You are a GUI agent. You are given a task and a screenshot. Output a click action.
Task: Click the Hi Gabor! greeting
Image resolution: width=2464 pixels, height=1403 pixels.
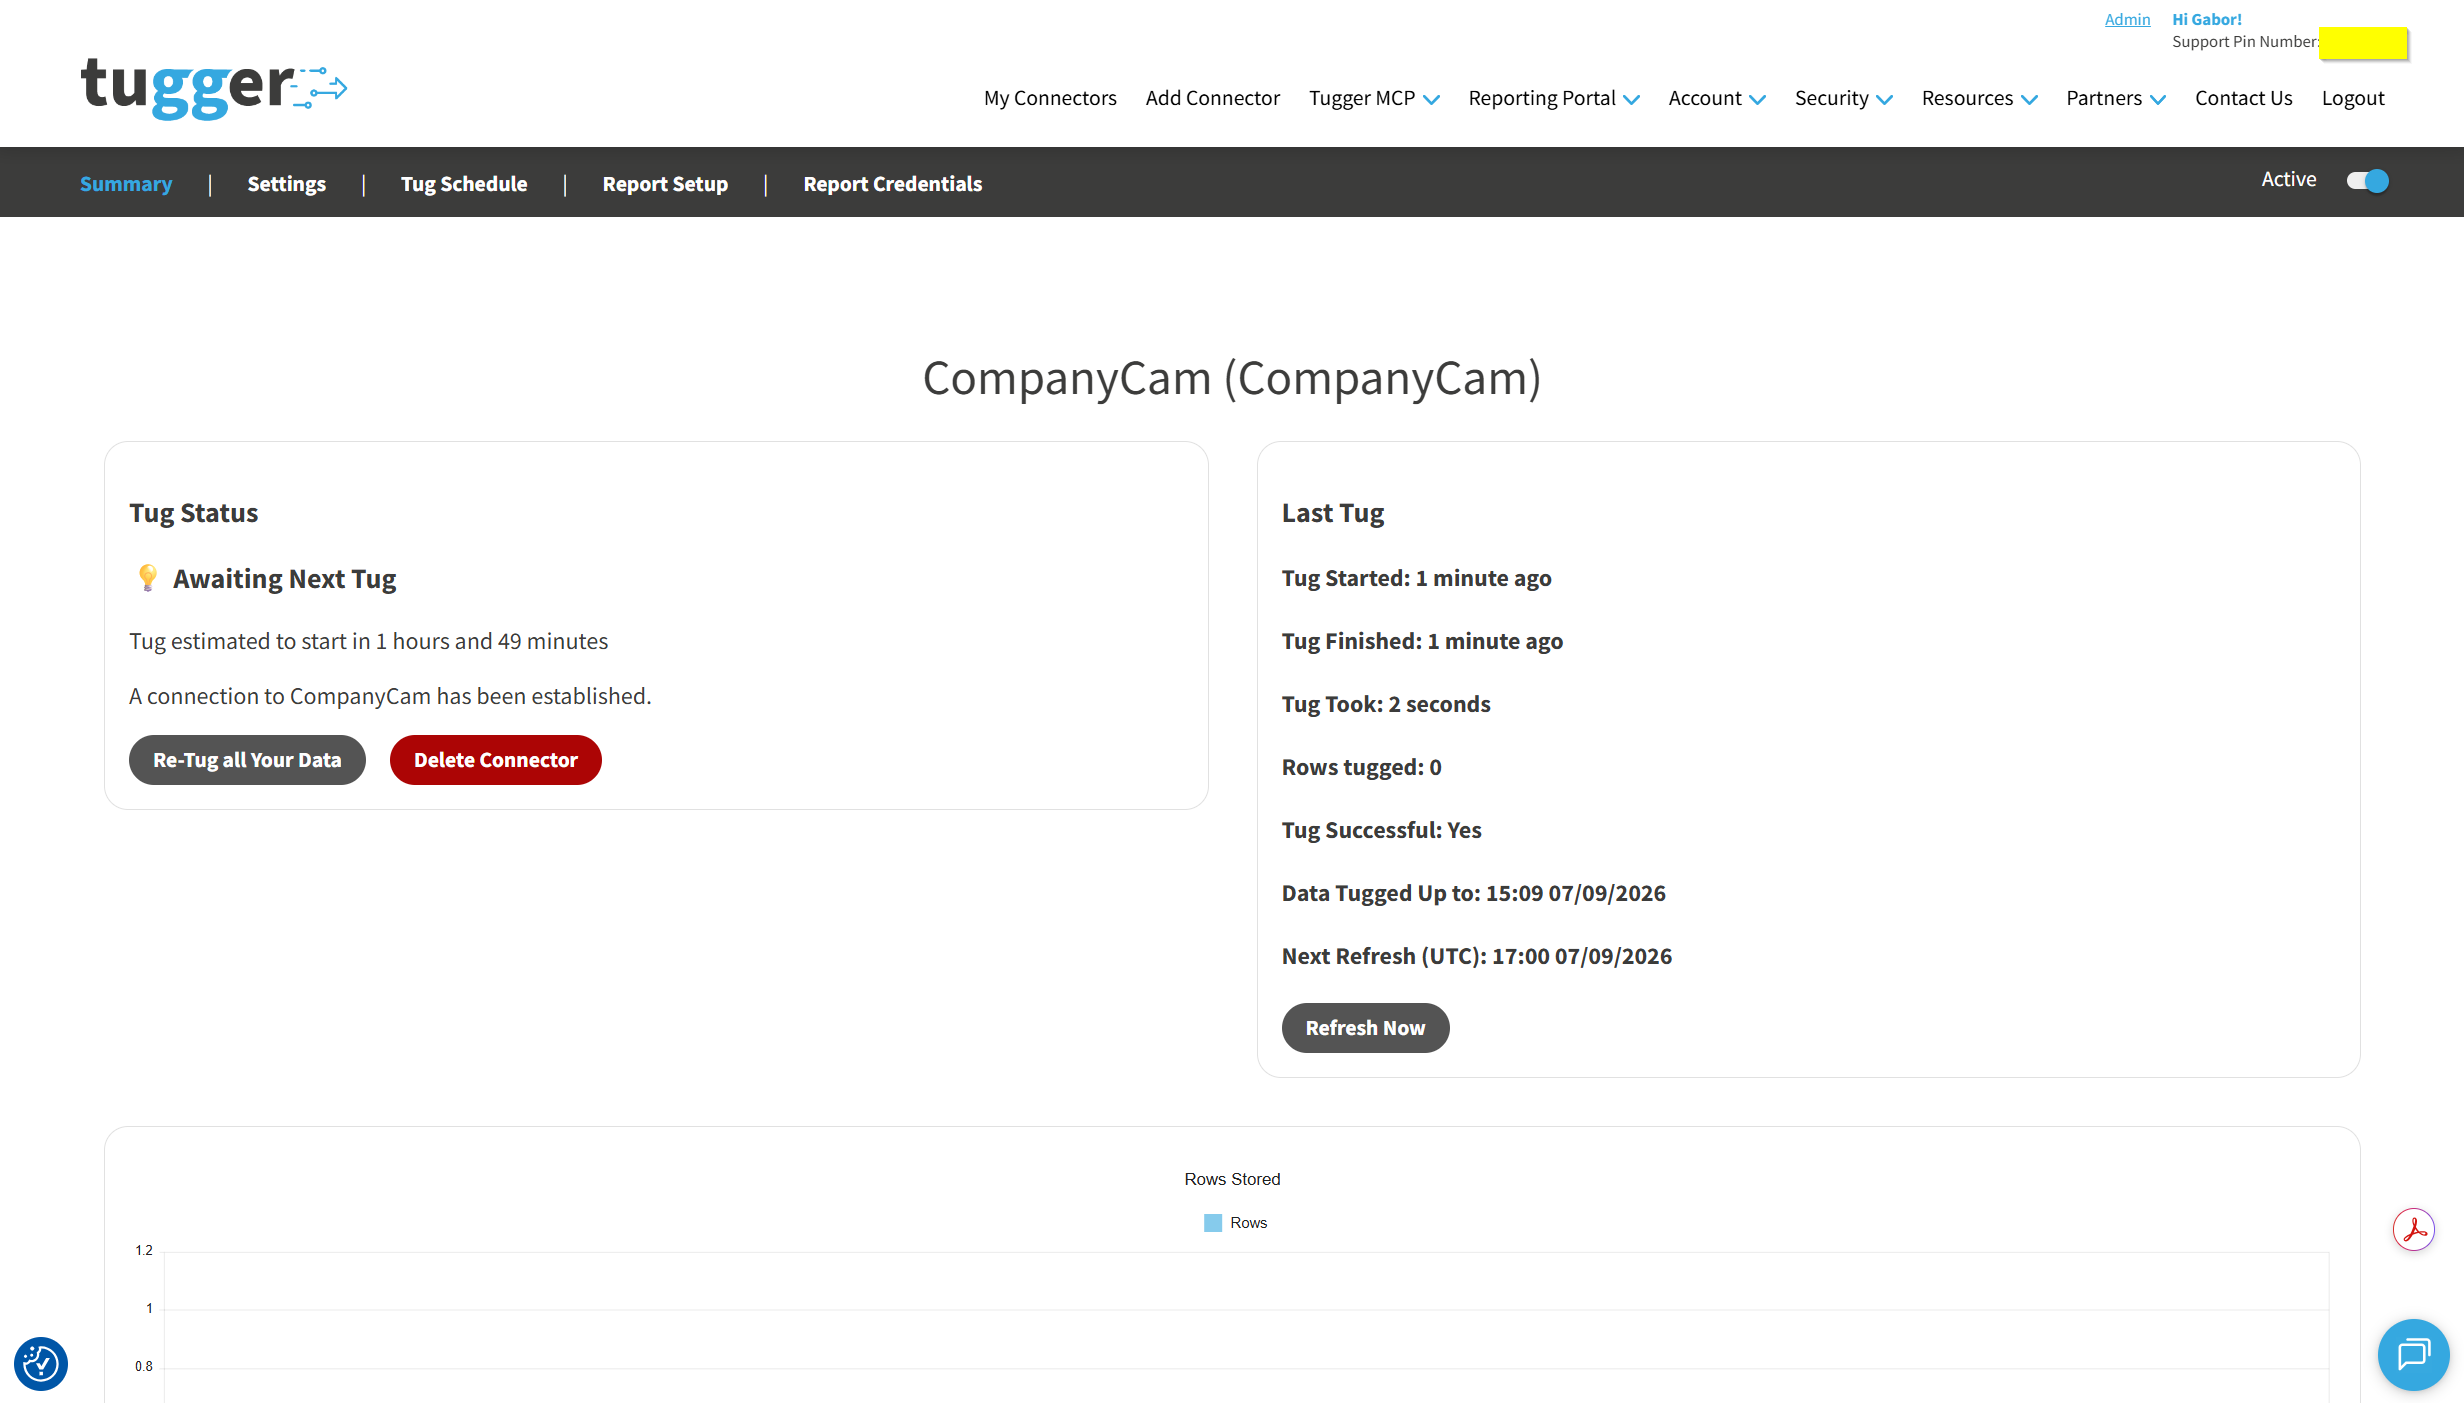click(2206, 19)
